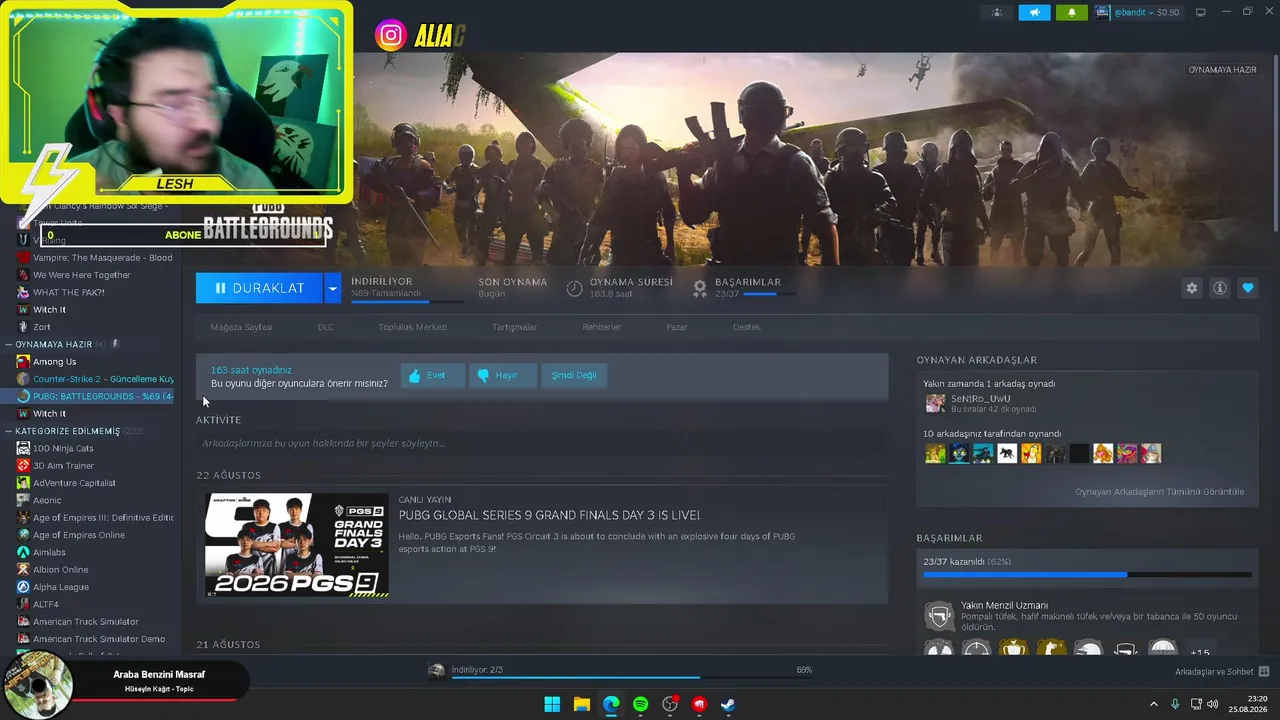The height and width of the screenshot is (720, 1280).
Task: Select Zort in library
Action: (41, 327)
